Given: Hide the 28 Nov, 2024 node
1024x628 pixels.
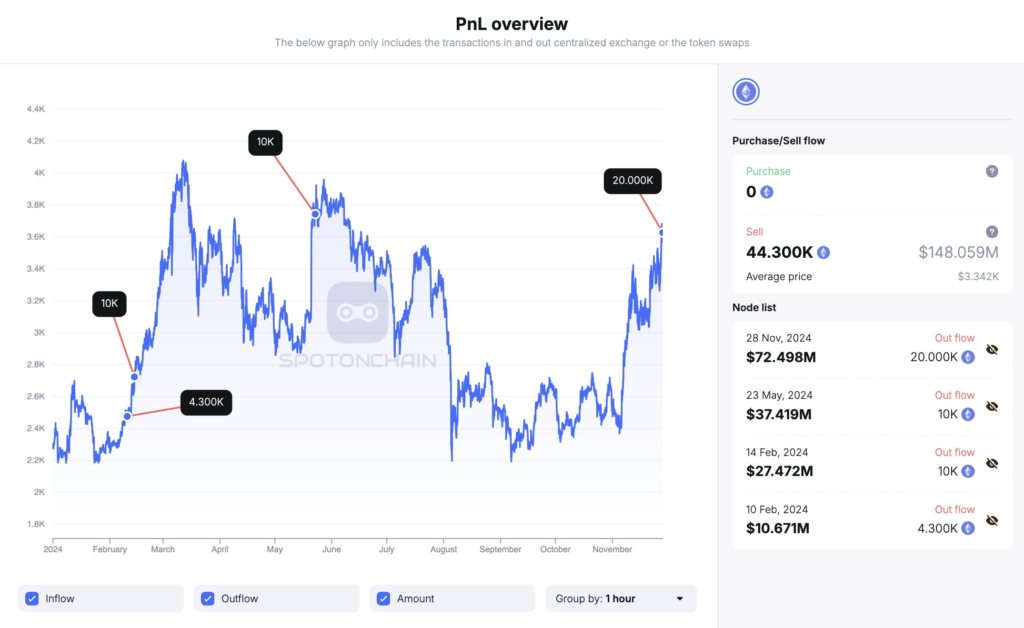Looking at the screenshot, I should pos(992,350).
